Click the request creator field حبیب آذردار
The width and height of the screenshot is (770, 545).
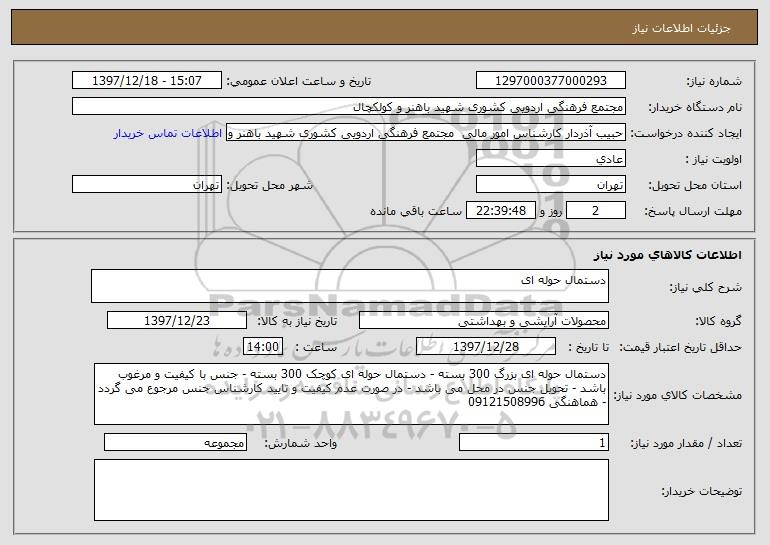coord(426,133)
